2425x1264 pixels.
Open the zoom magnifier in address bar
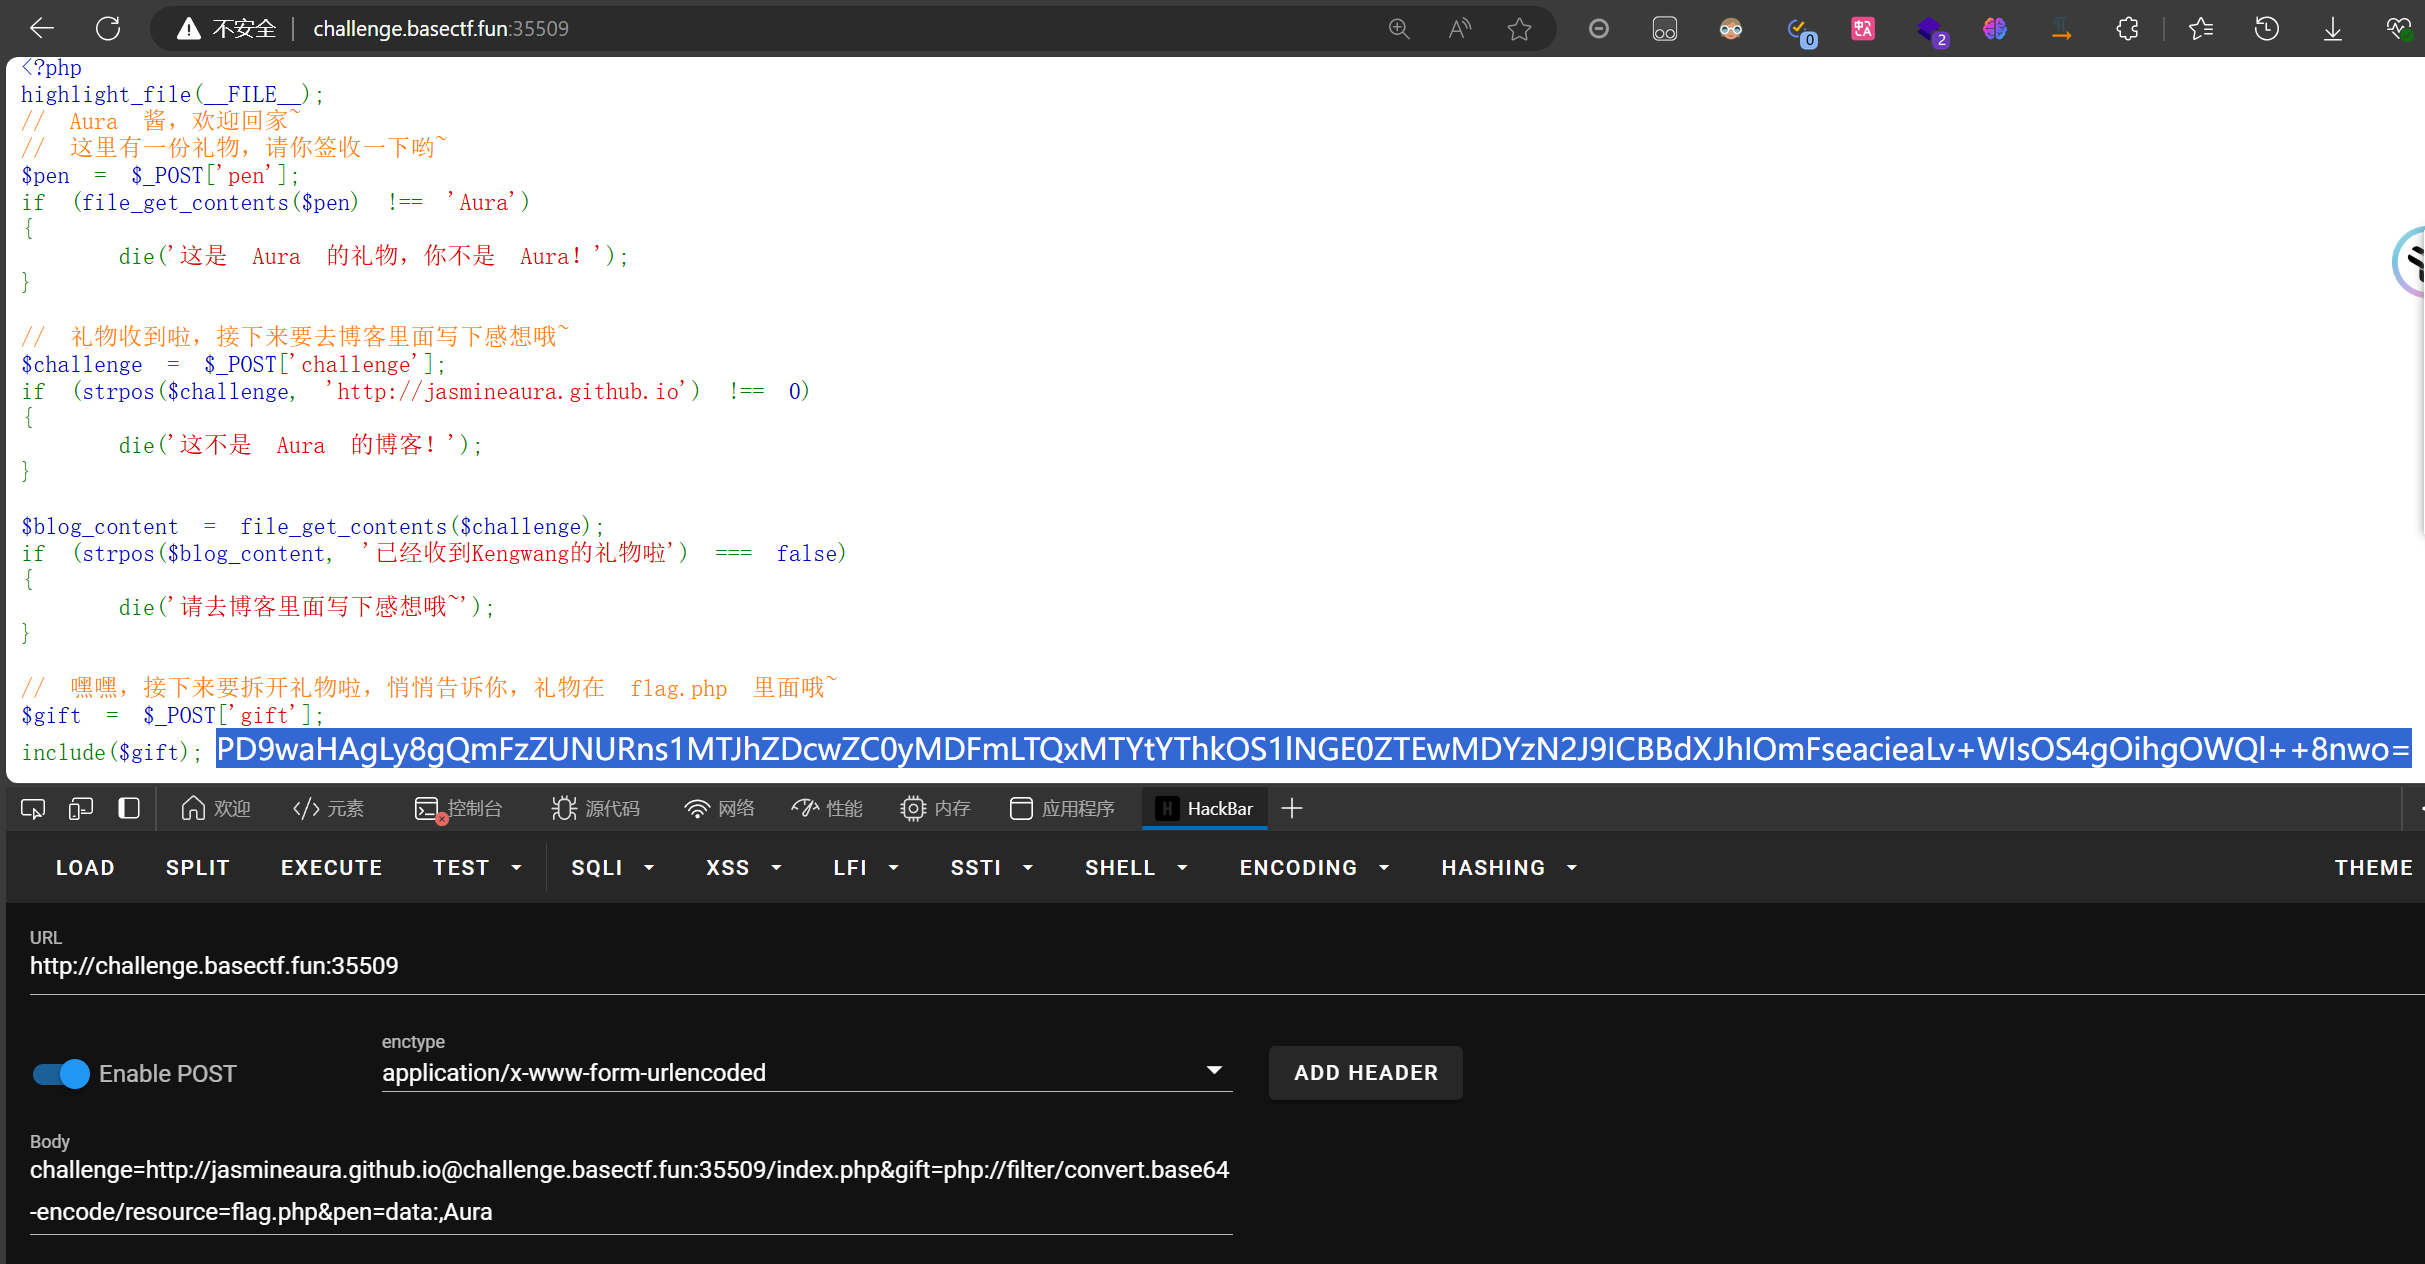coord(1399,29)
